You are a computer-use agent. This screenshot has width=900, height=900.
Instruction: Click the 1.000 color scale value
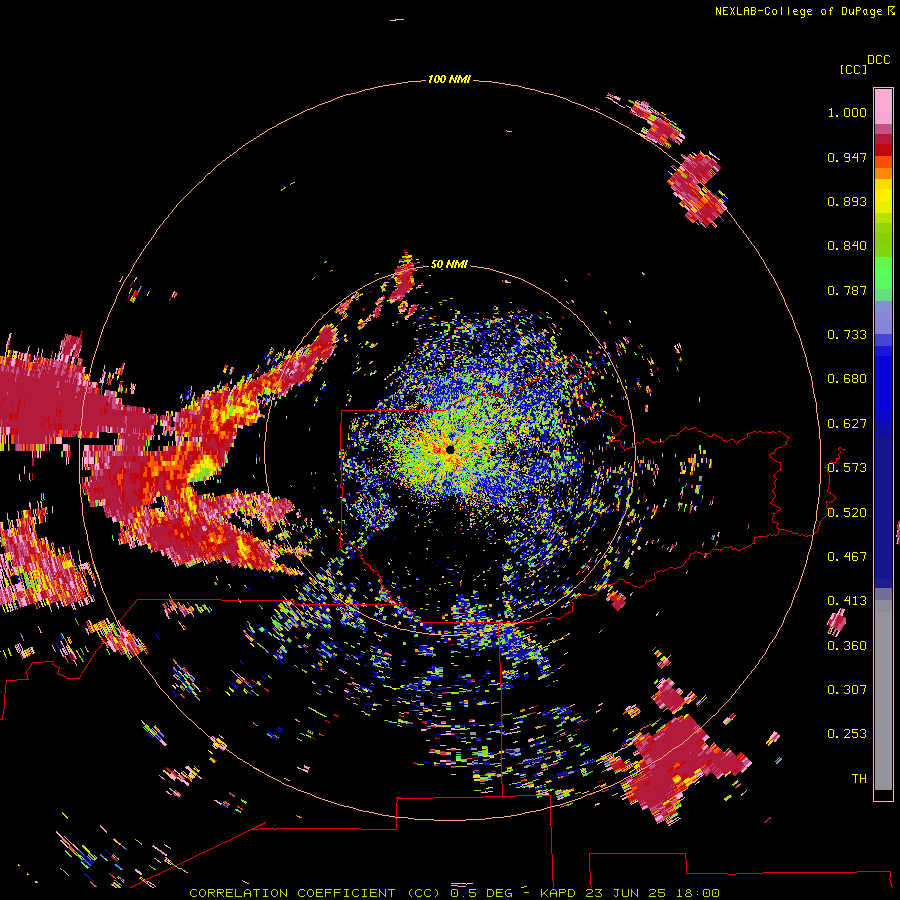[x=847, y=112]
